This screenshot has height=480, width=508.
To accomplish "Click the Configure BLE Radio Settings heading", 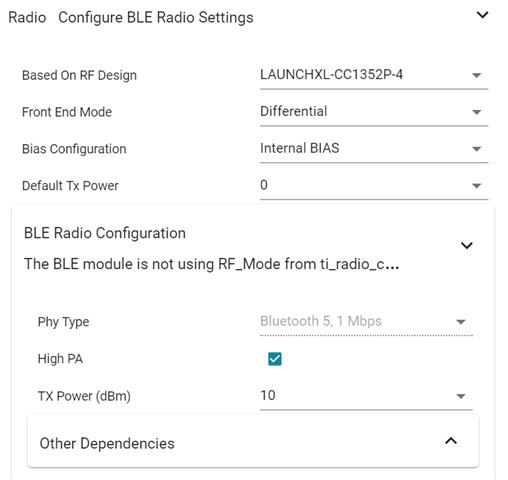I will [x=156, y=18].
